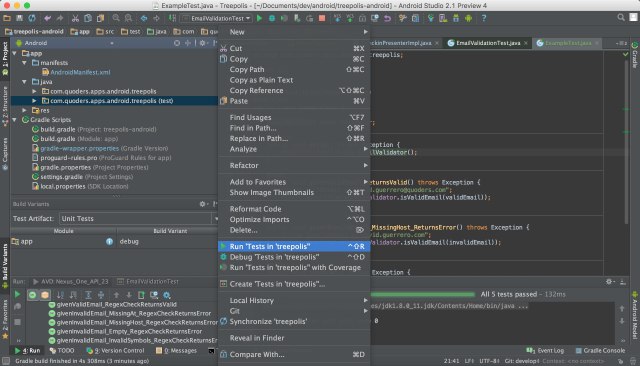Toggle sort tests alphabetically
The width and height of the screenshot is (640, 366).
point(60,295)
